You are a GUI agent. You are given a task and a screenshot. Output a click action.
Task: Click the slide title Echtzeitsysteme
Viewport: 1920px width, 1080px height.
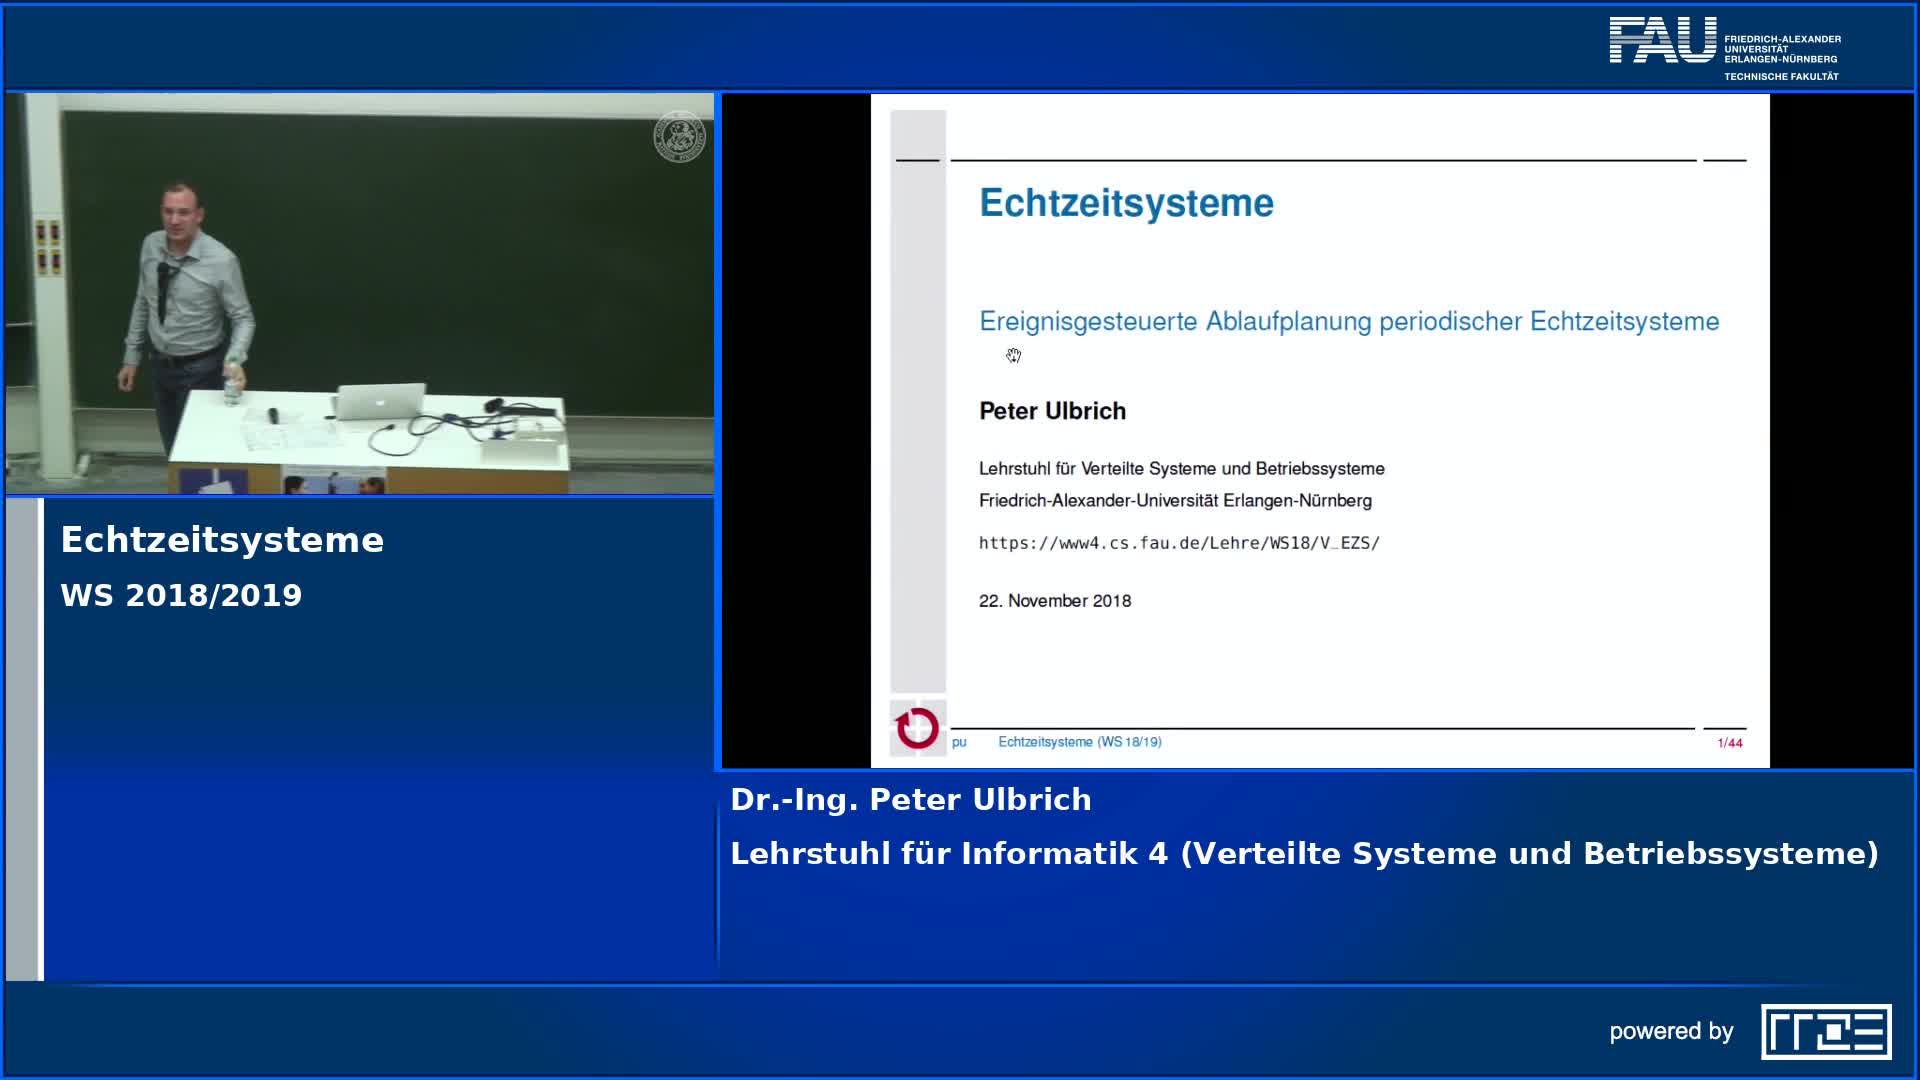[1126, 203]
